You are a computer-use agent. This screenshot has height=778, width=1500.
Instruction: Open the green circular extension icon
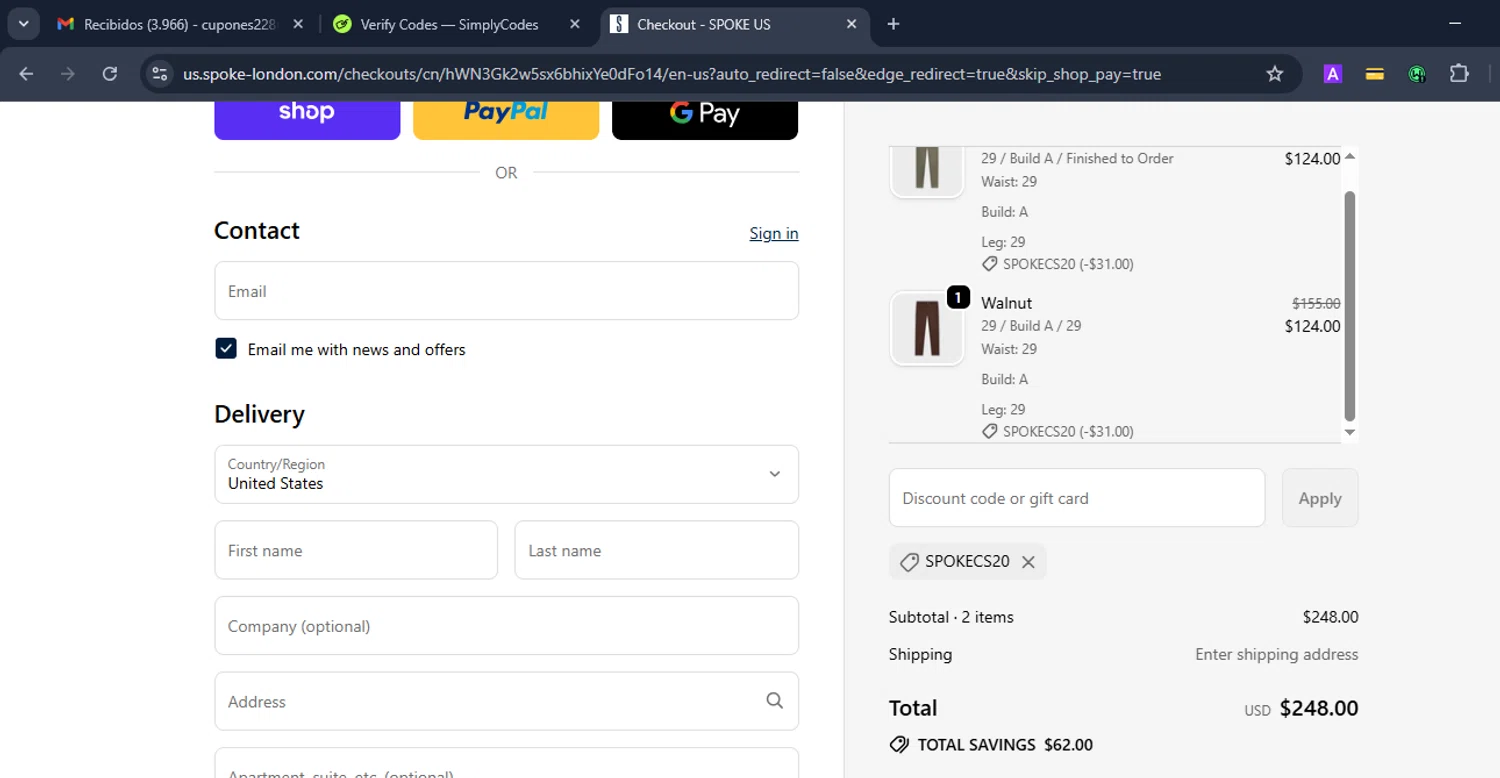(x=1417, y=74)
